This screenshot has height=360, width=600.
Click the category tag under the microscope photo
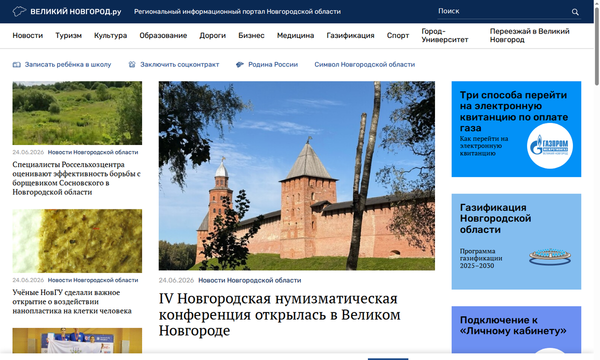pyautogui.click(x=93, y=280)
